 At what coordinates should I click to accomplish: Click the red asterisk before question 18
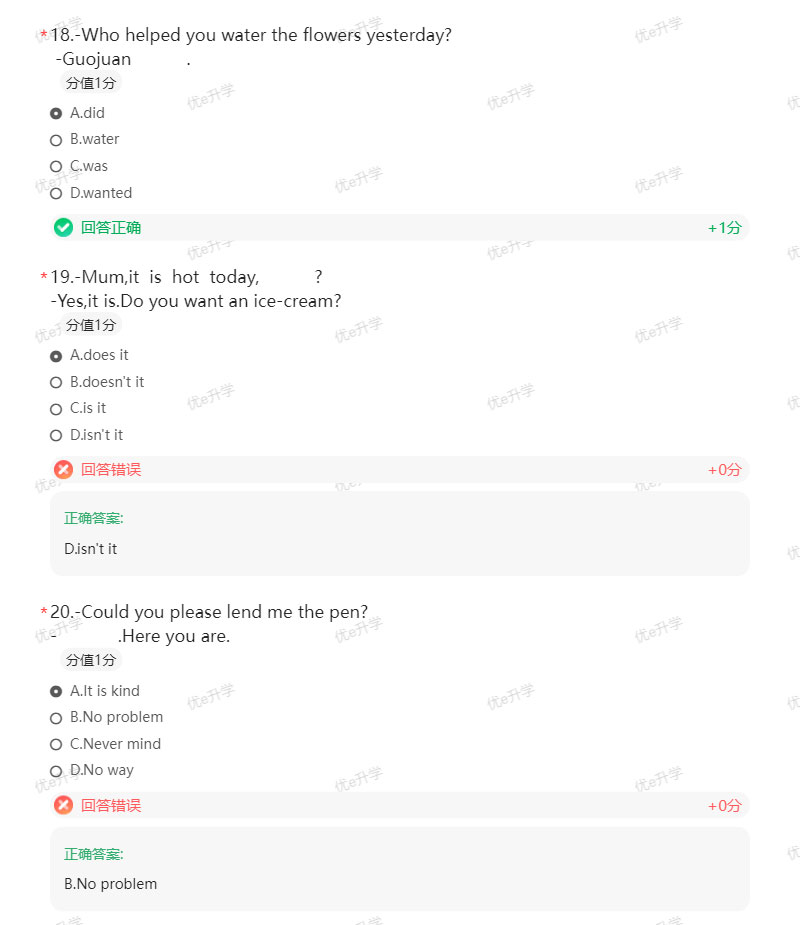[44, 33]
